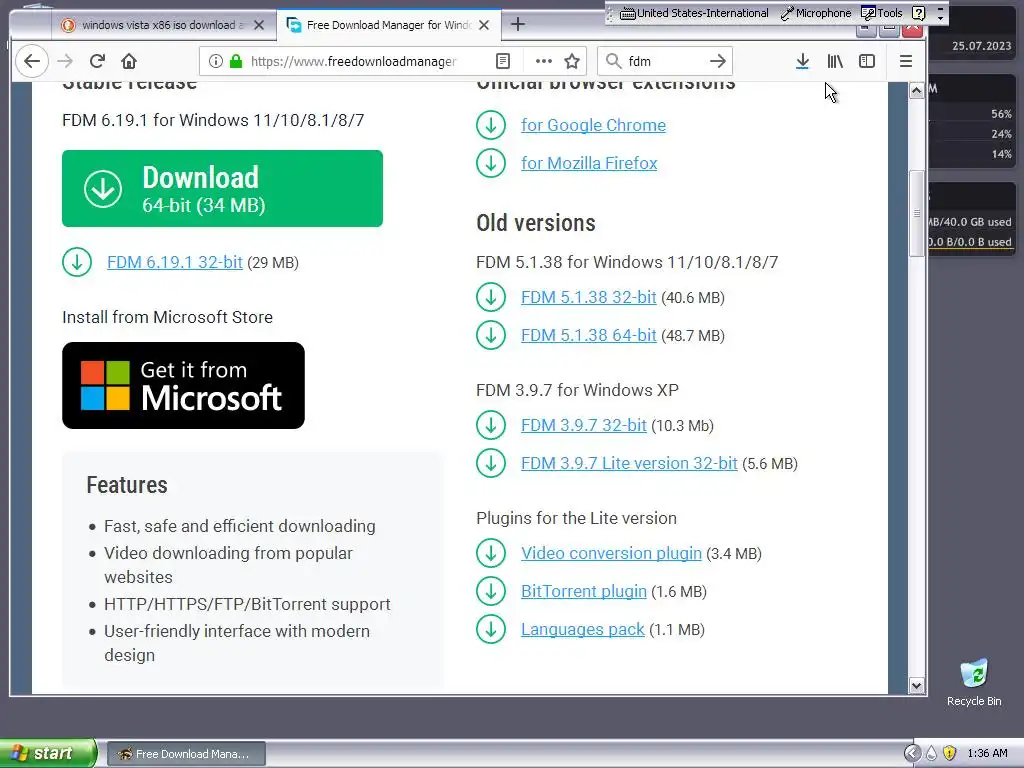Close the Free Download Manager tab
Viewport: 1024px width, 768px height.
(x=484, y=25)
